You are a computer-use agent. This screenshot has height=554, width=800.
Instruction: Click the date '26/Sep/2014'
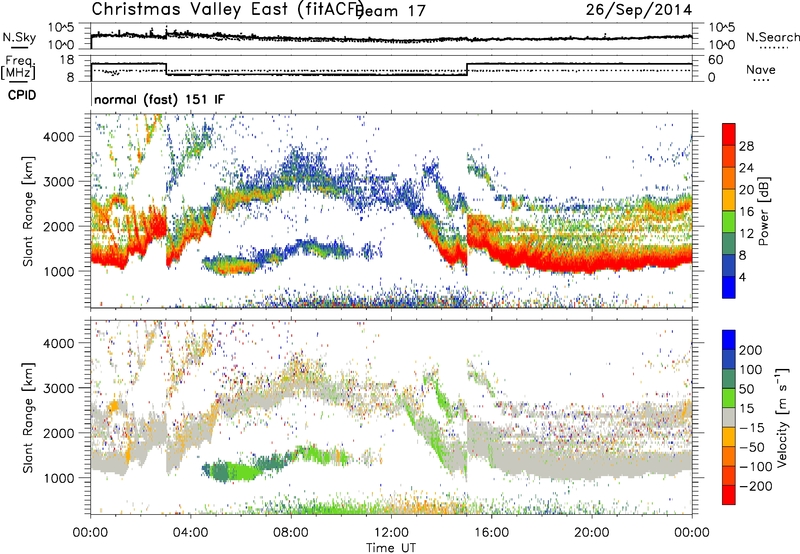pyautogui.click(x=639, y=9)
